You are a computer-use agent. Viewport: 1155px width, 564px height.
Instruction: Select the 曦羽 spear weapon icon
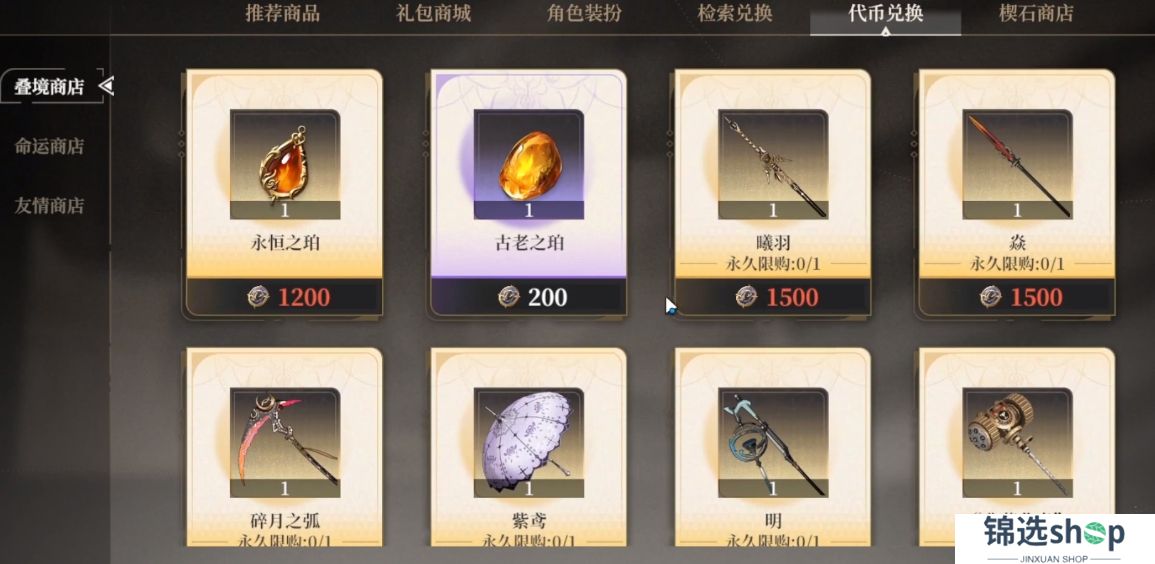coord(773,163)
